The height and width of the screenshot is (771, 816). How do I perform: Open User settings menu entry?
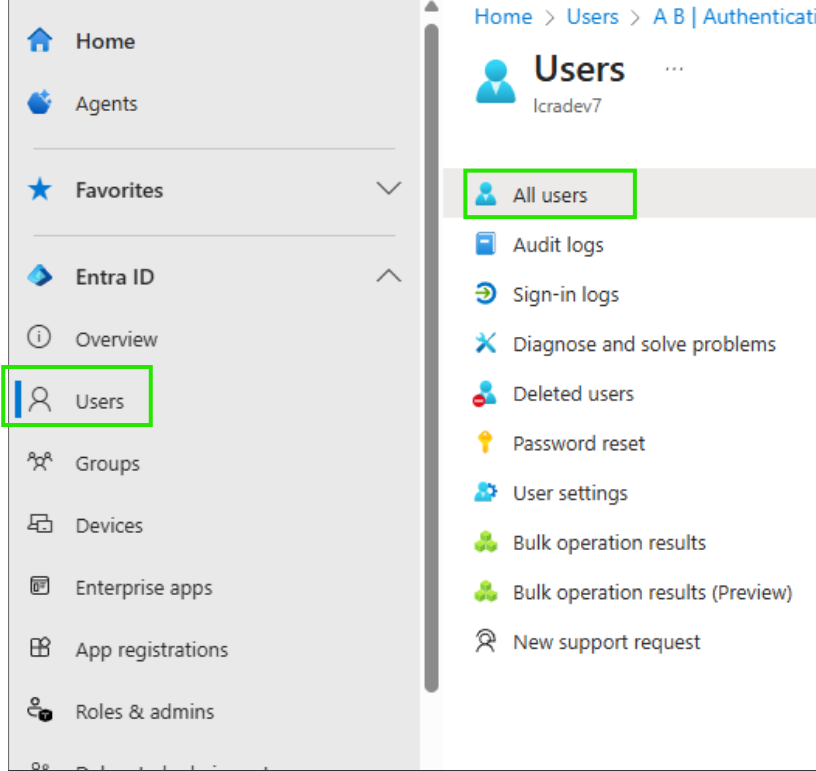point(570,493)
